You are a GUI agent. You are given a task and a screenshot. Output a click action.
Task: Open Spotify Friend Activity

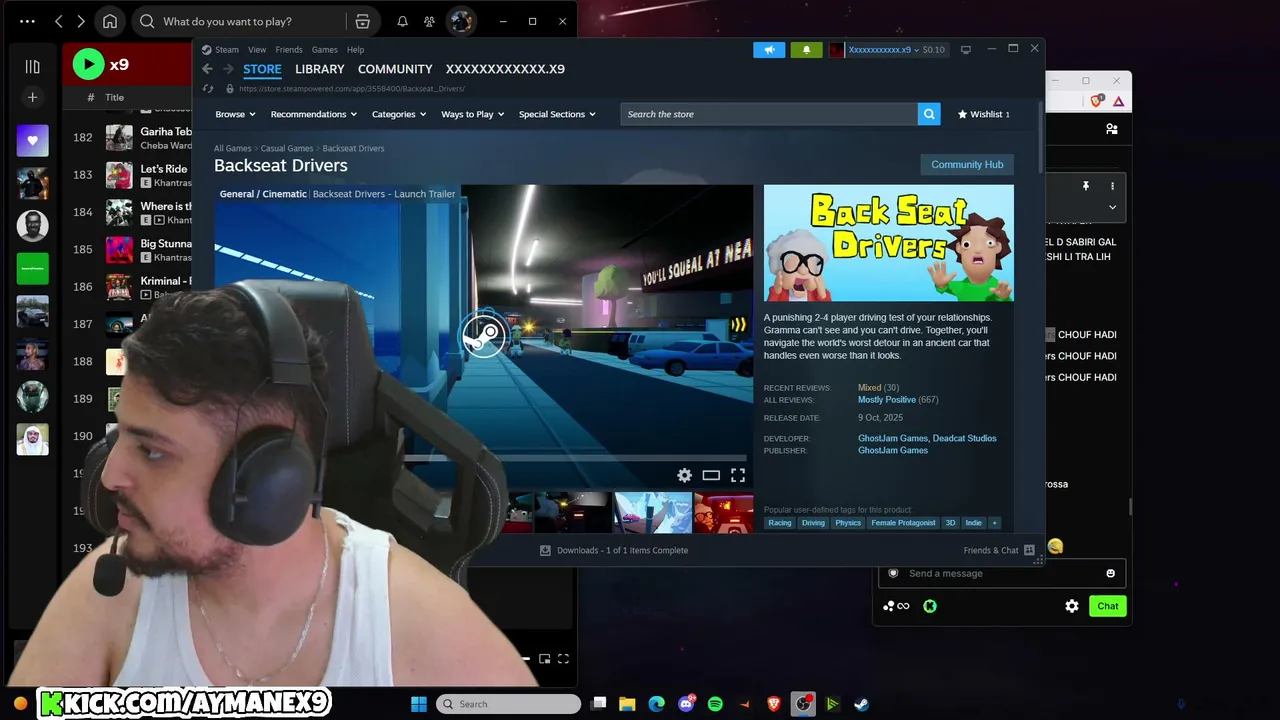click(x=429, y=21)
